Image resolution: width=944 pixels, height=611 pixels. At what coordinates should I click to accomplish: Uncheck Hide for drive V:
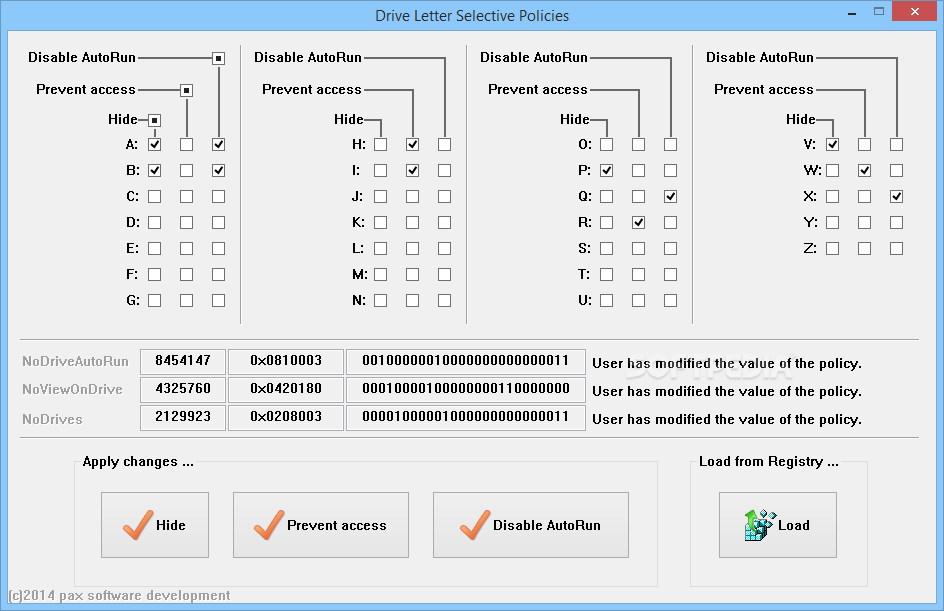[833, 144]
